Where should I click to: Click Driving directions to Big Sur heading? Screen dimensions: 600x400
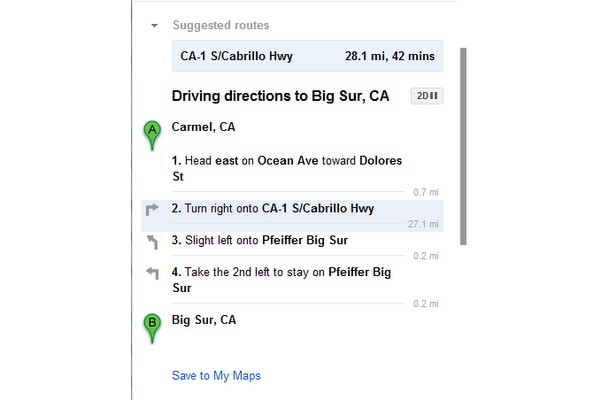280,96
